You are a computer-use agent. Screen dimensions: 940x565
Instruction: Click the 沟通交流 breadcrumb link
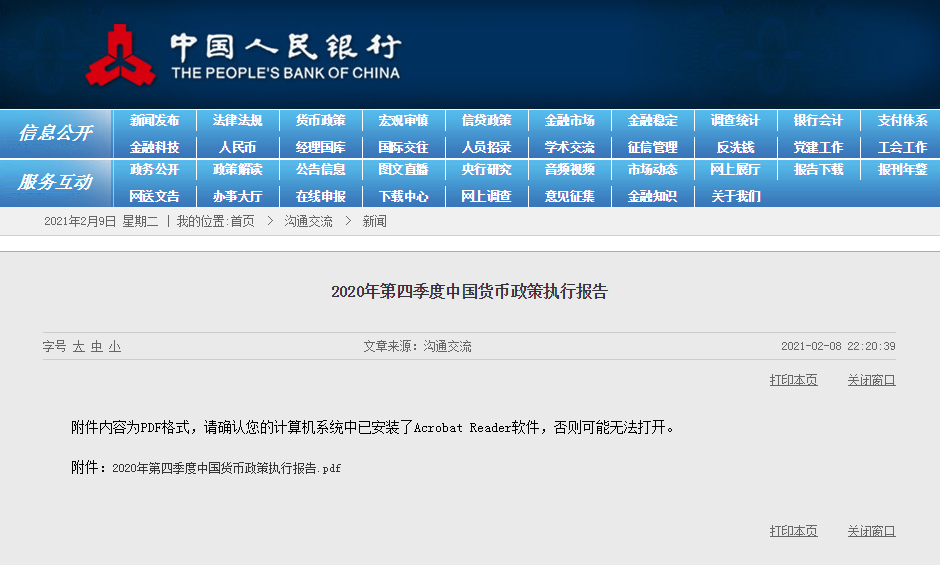tap(308, 221)
